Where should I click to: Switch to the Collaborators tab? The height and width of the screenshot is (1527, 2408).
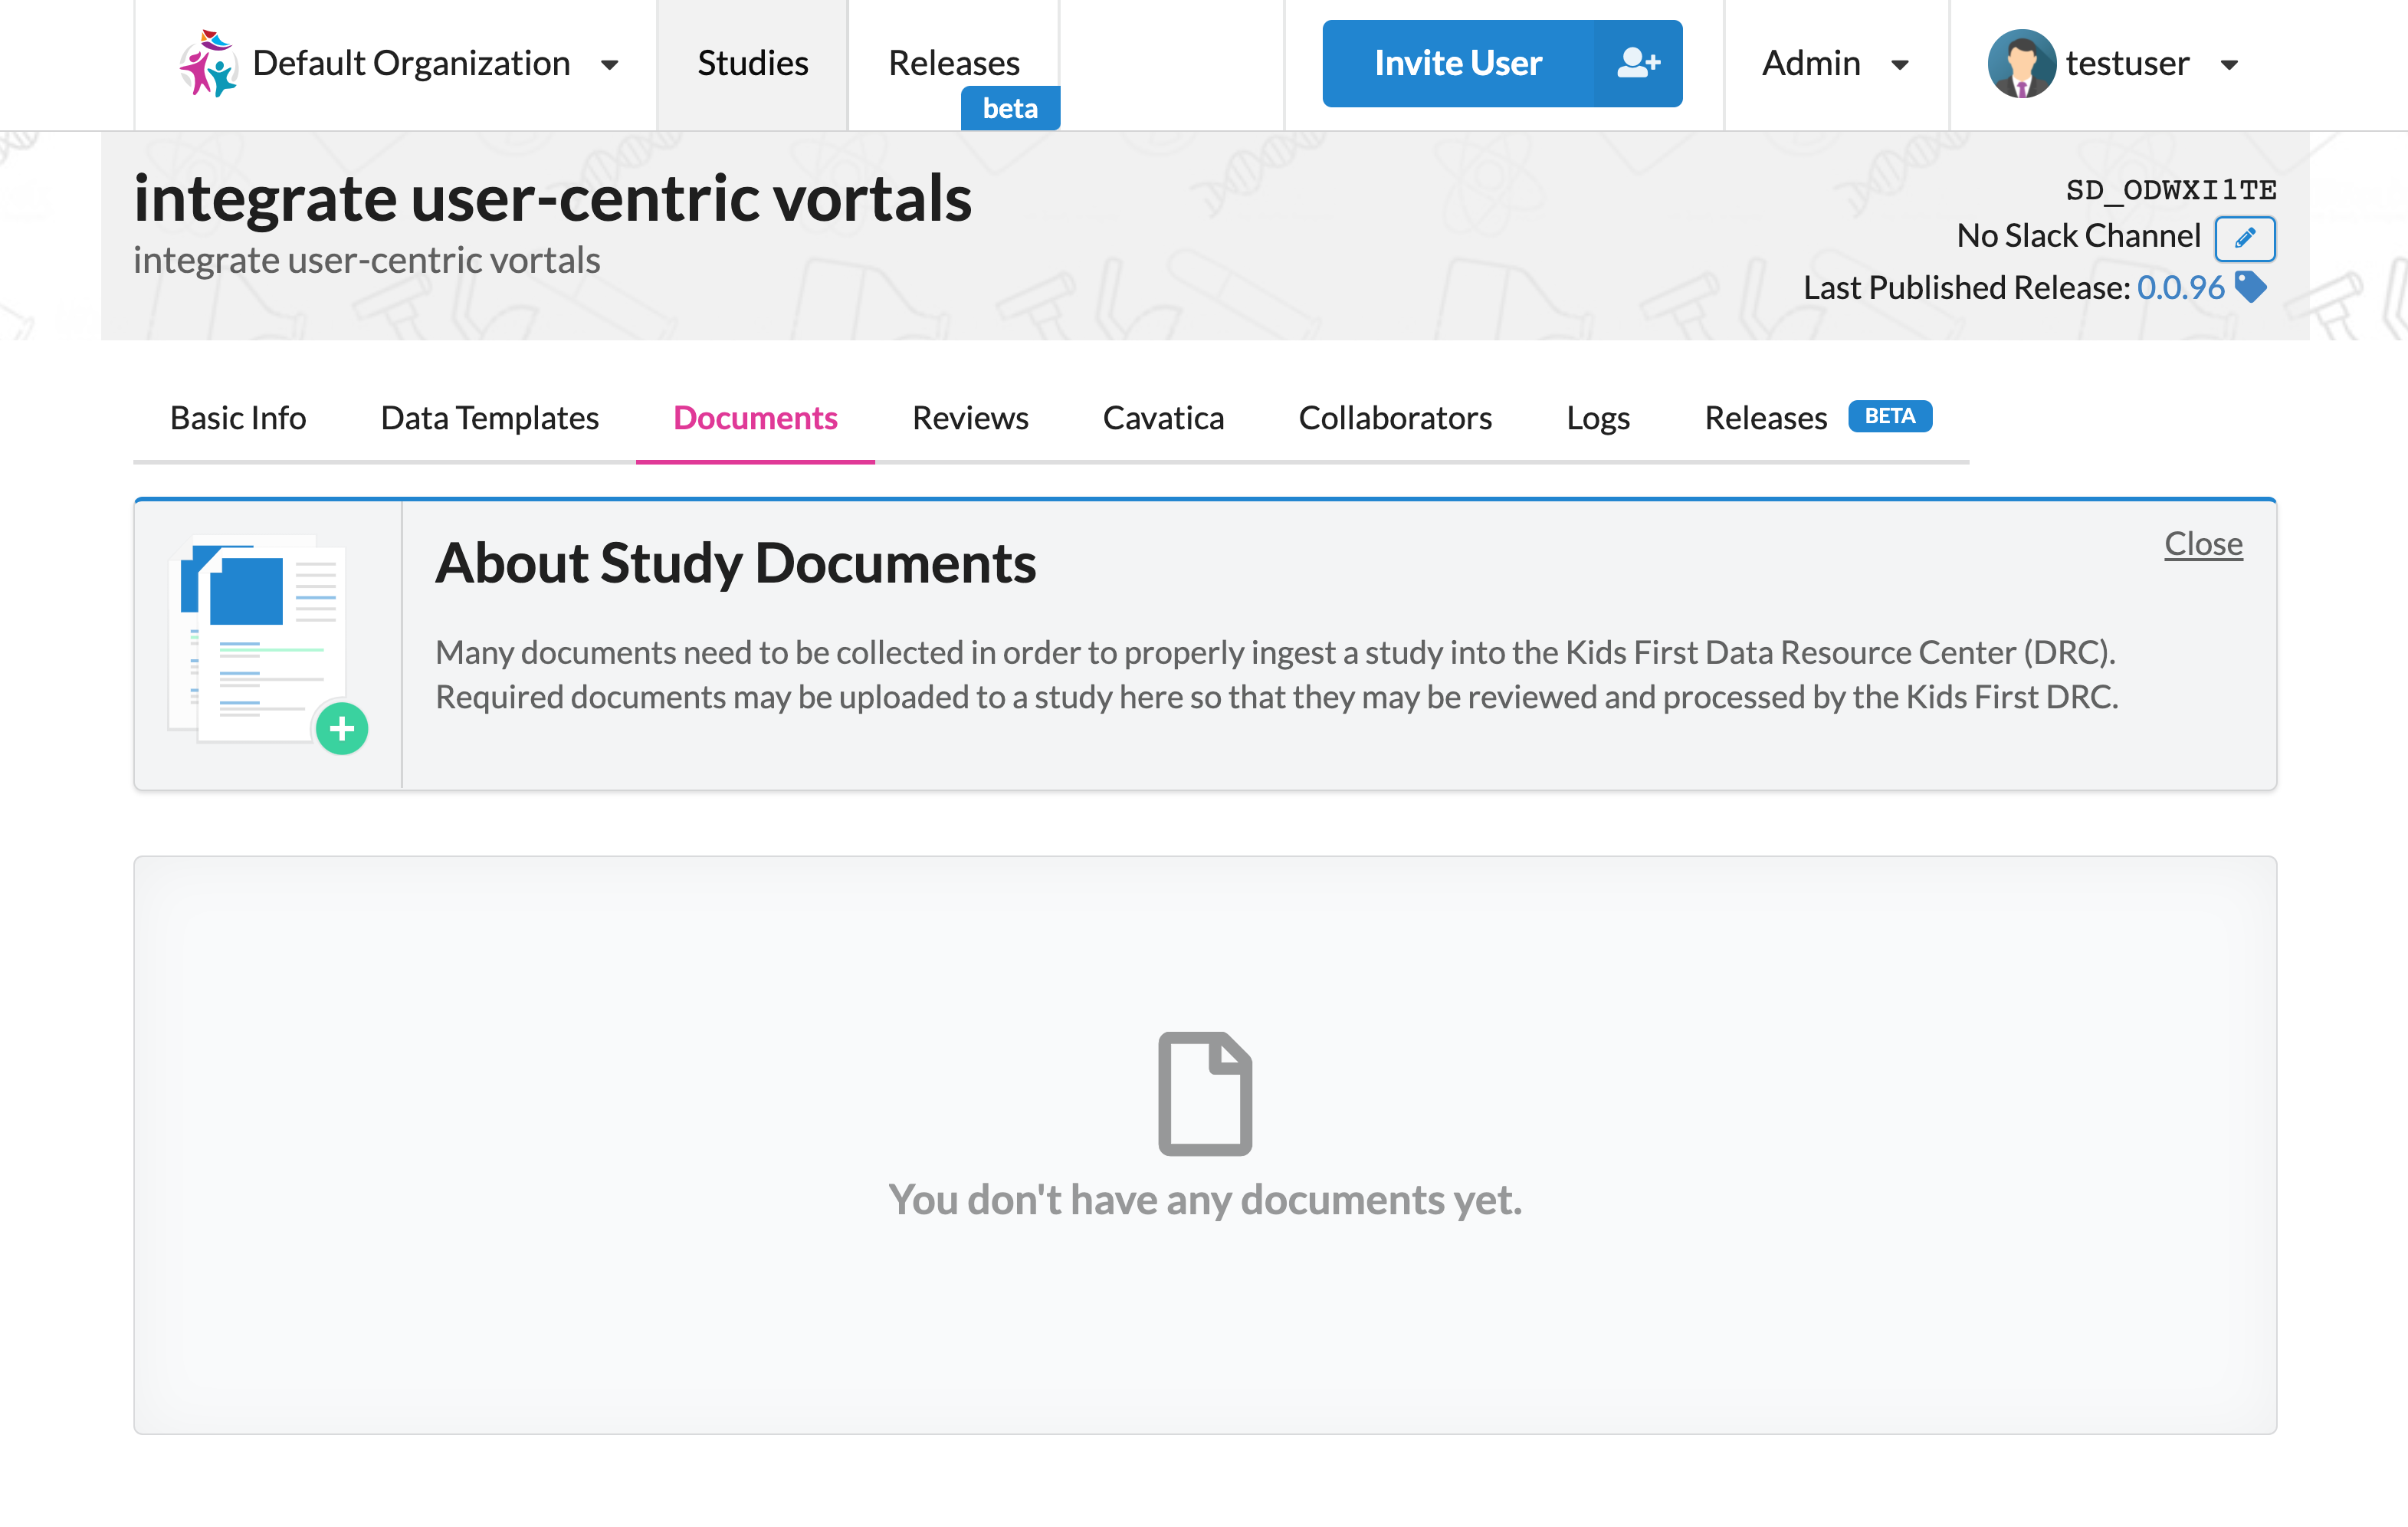tap(1395, 418)
